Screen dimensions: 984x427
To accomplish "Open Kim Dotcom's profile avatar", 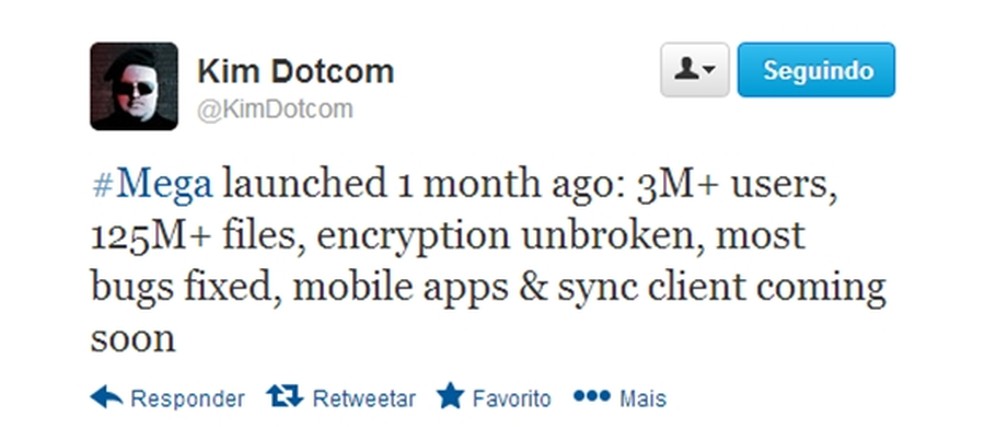I will click(x=134, y=86).
